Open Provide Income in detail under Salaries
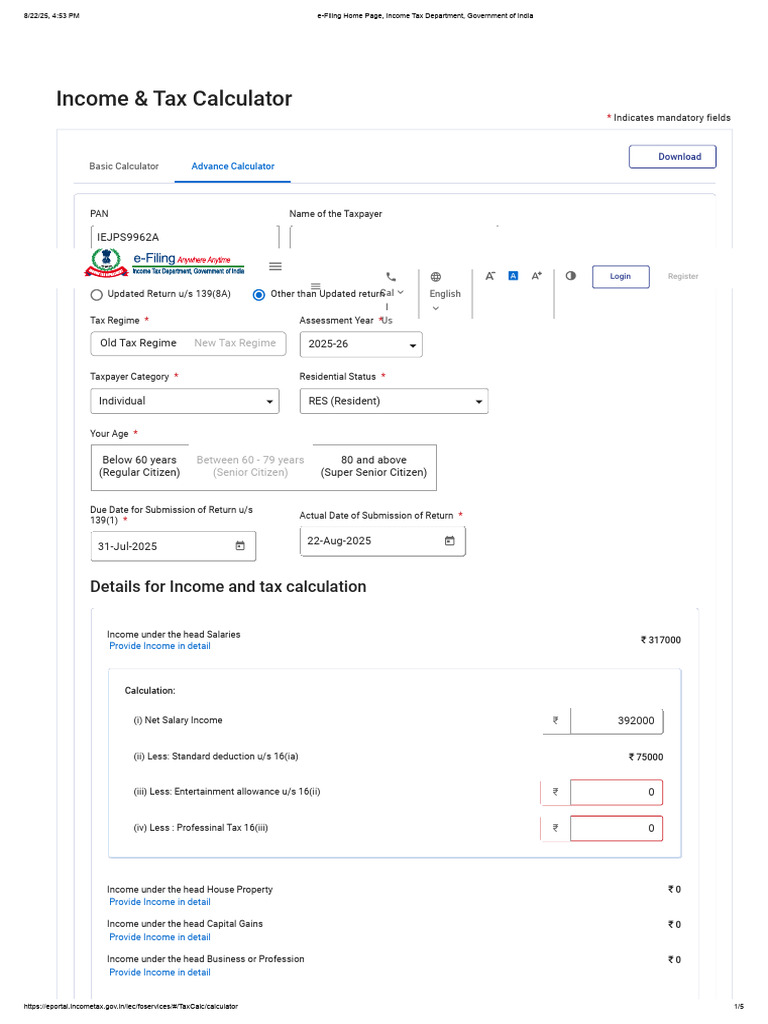Viewport: 768px width, 1024px height. click(160, 646)
